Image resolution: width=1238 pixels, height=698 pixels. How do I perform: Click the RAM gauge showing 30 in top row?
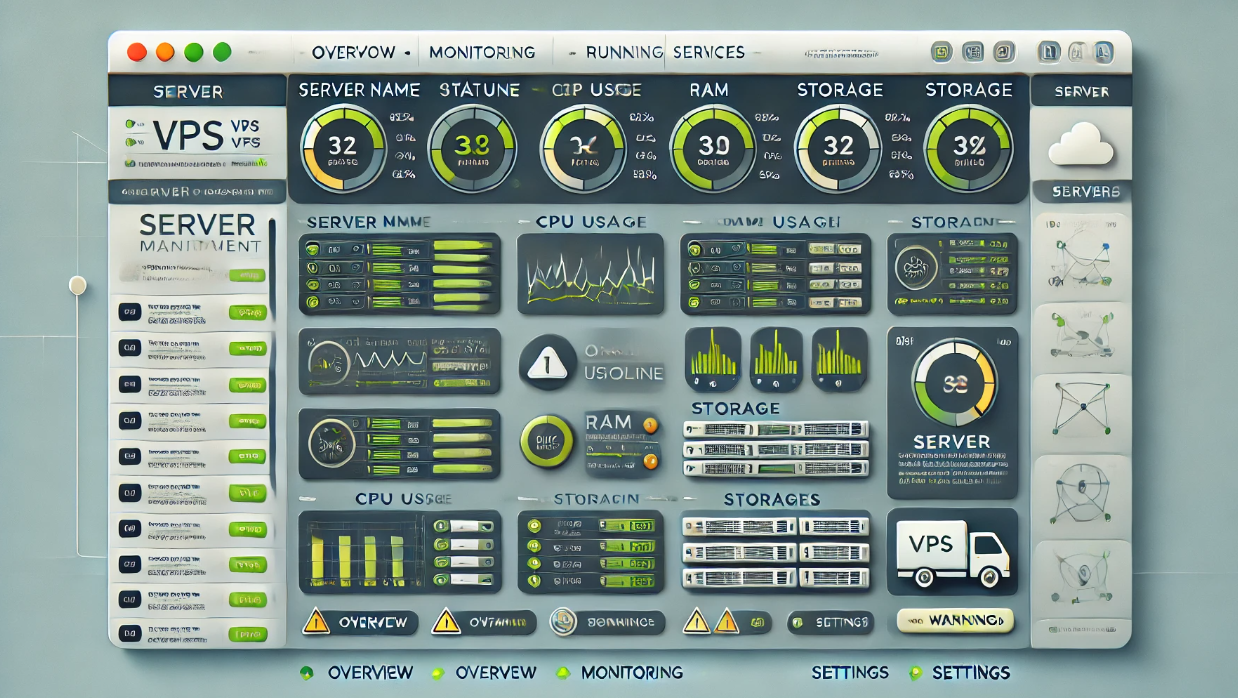[x=713, y=146]
